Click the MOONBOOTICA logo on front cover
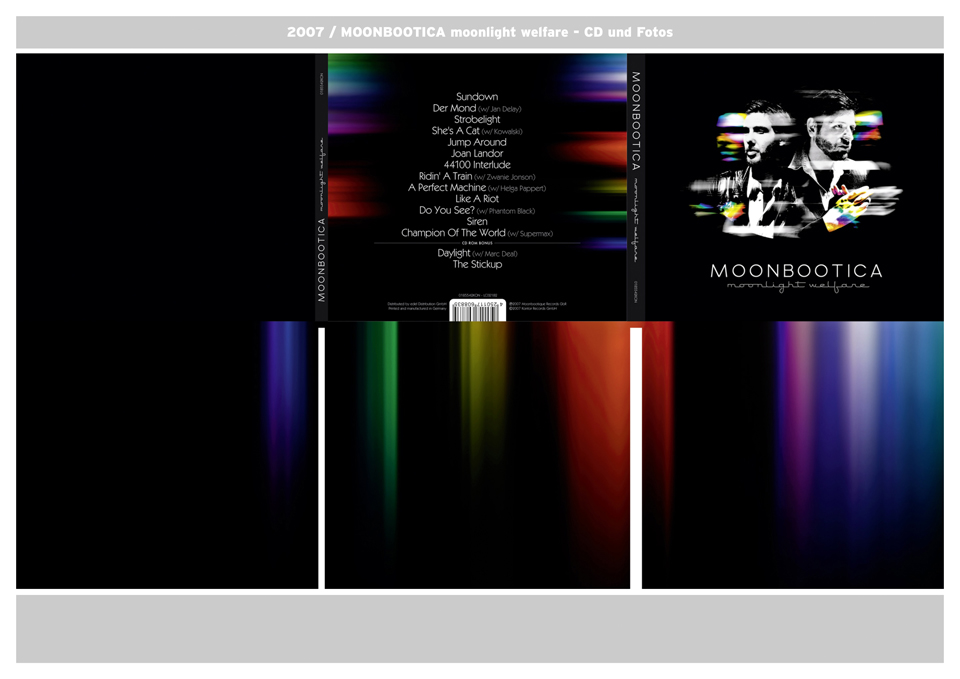The image size is (960, 679). click(796, 271)
